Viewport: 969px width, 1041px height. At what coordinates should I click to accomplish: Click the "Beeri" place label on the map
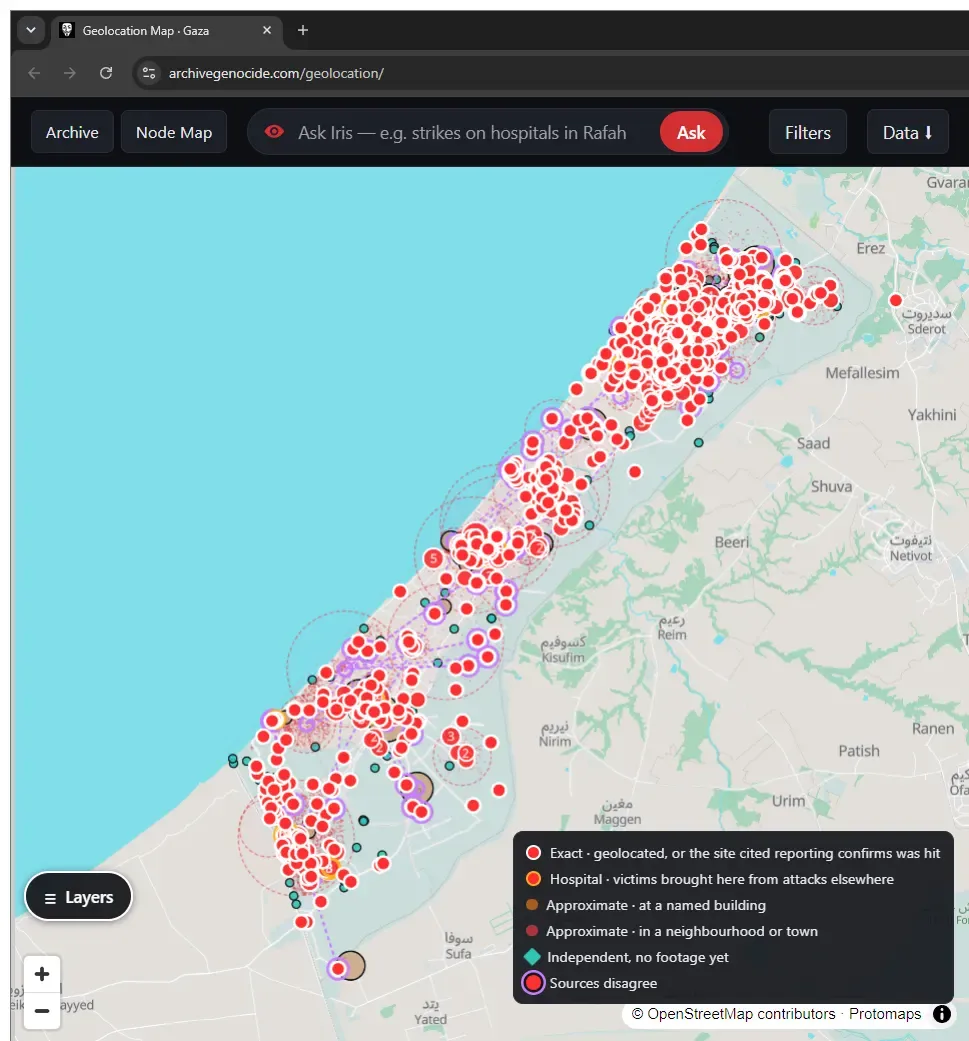(731, 542)
